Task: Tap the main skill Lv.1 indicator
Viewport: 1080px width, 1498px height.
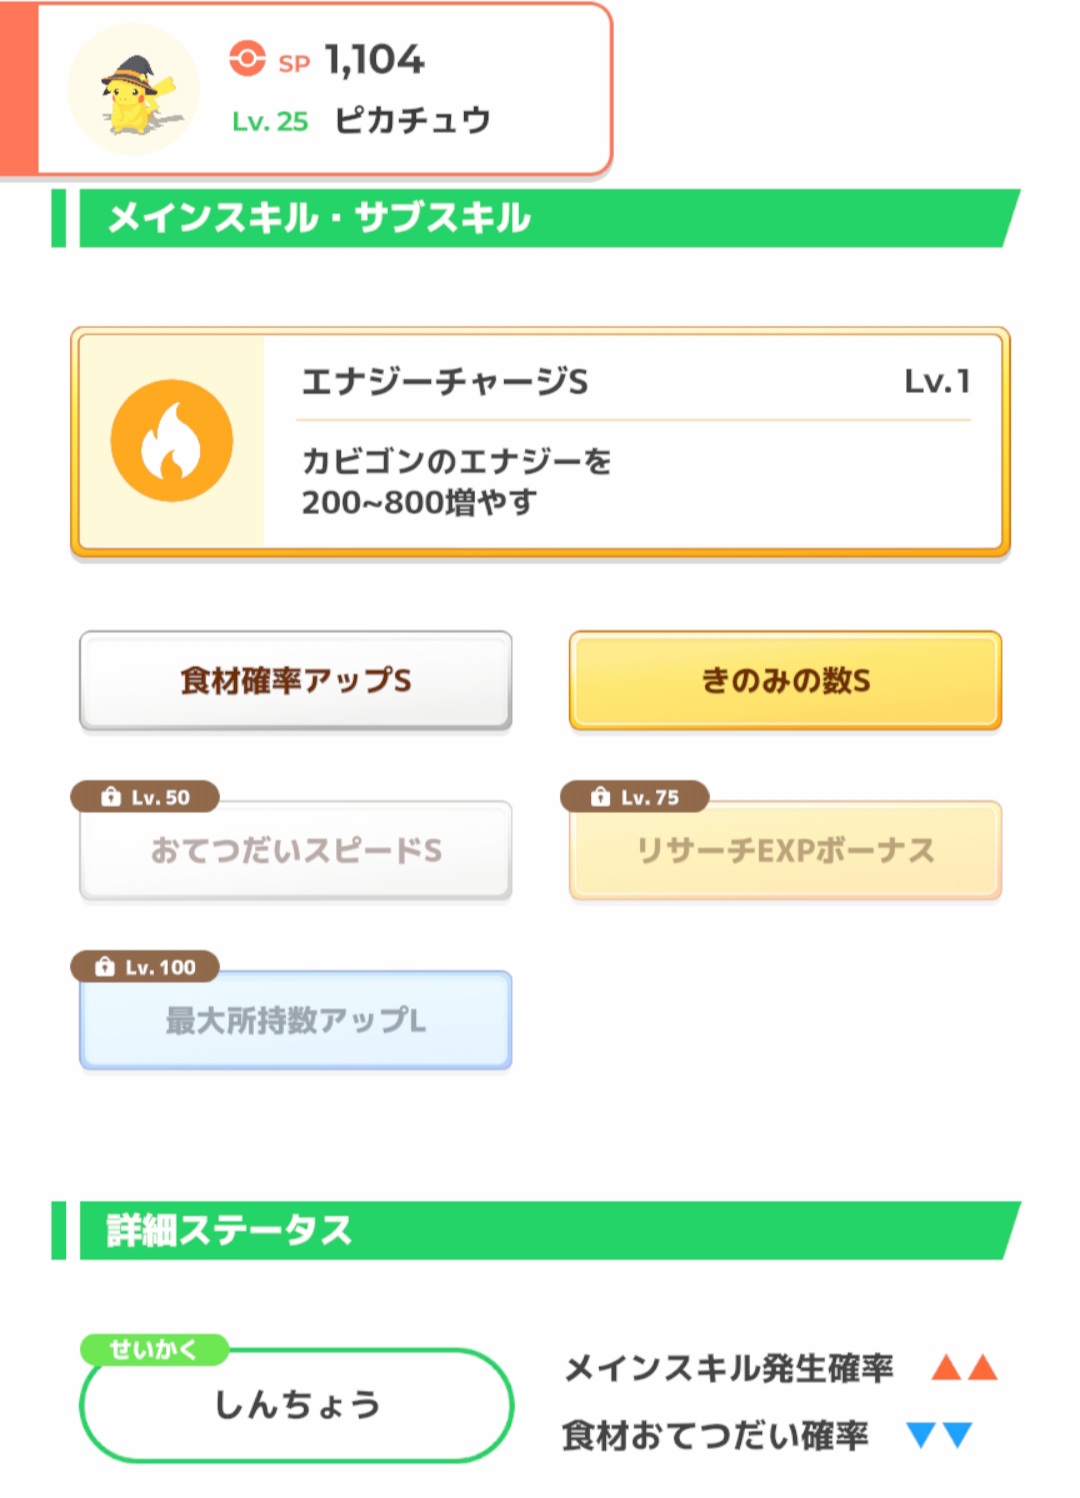Action: [x=937, y=381]
